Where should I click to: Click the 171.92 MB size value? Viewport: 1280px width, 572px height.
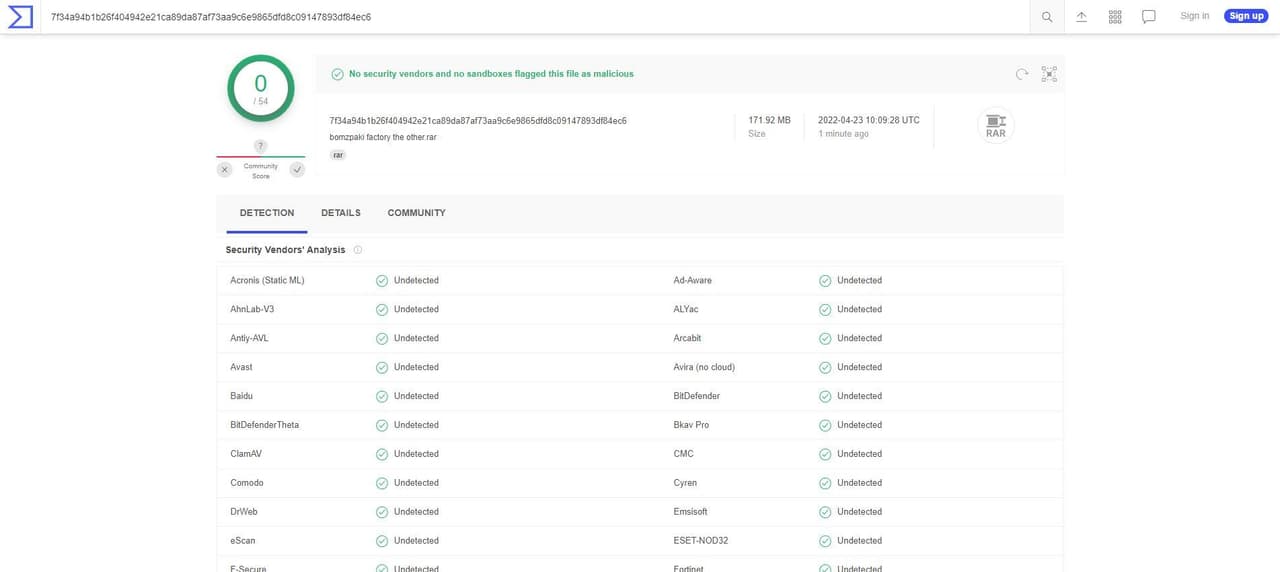(769, 120)
